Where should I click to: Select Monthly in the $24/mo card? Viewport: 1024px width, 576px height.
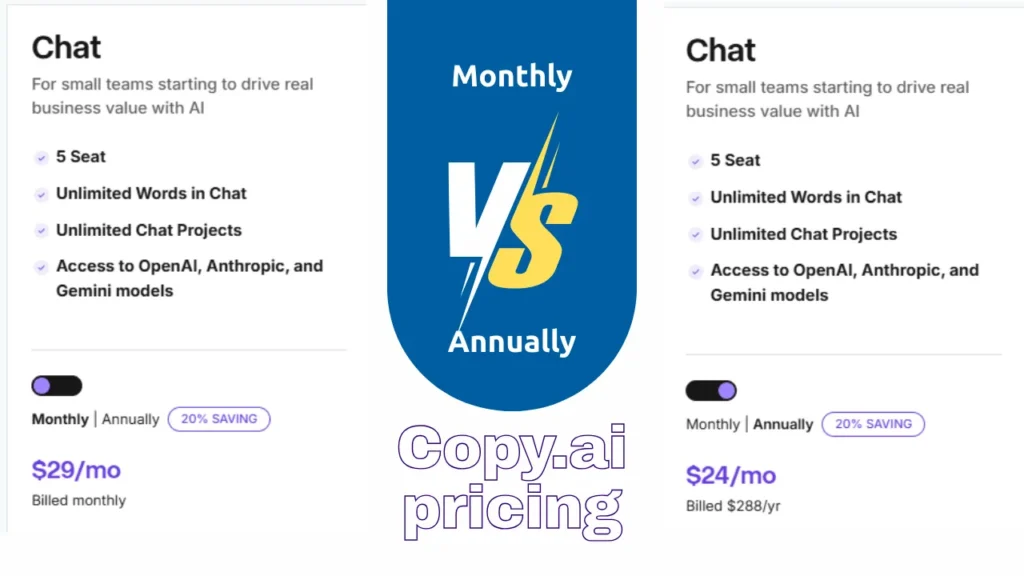coord(713,424)
